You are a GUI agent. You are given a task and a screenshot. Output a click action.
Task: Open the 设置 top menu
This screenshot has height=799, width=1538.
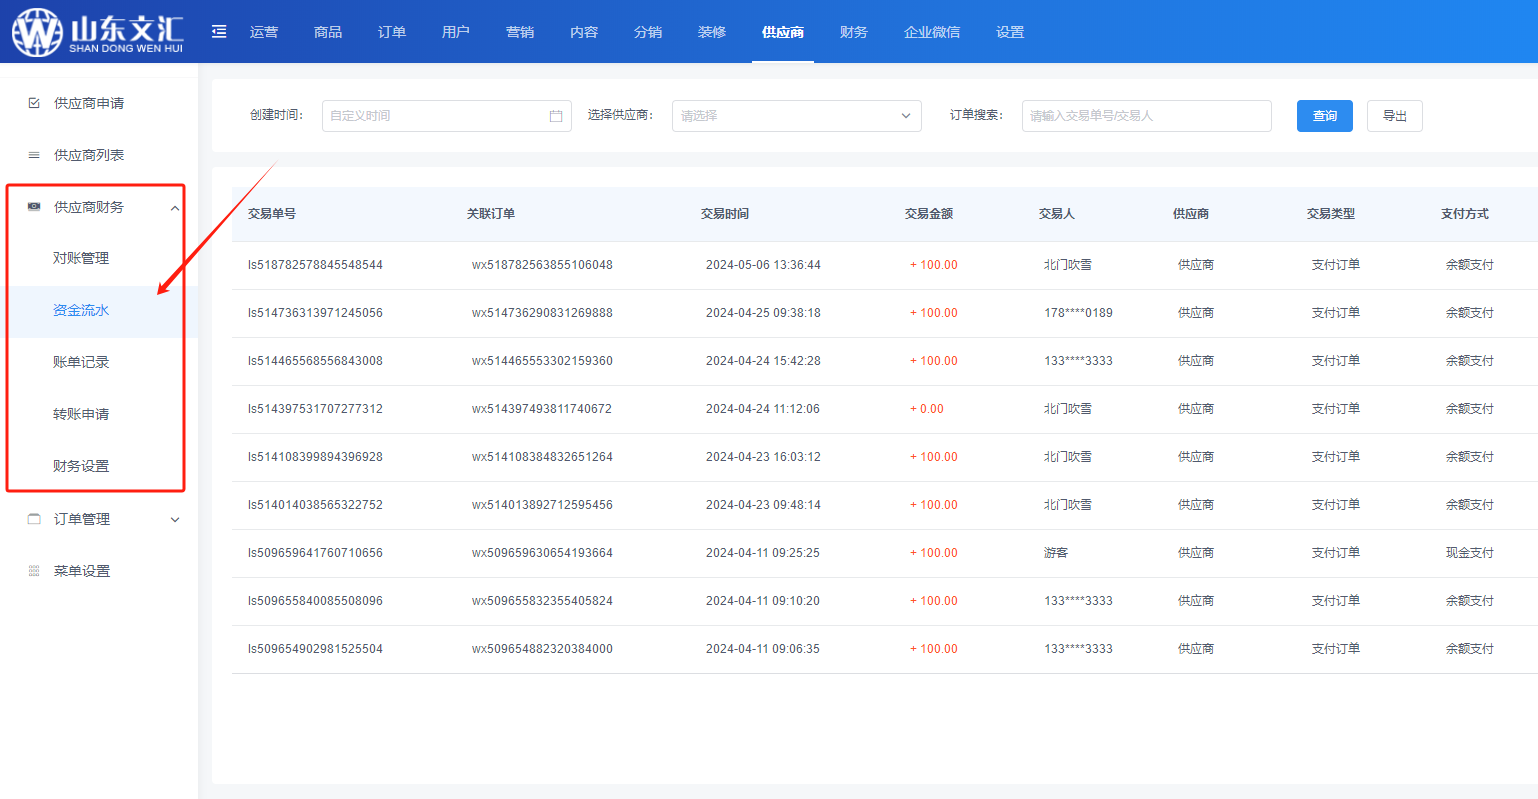[x=1010, y=32]
